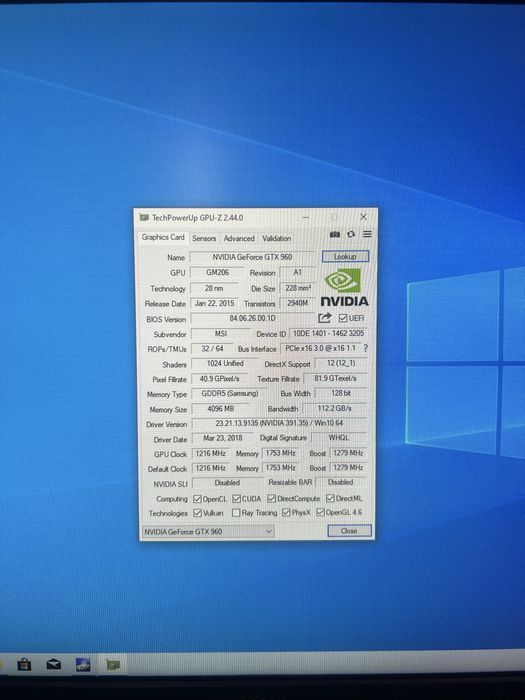The image size is (525, 700).
Task: Switch to the Validation tab
Action: 276,238
